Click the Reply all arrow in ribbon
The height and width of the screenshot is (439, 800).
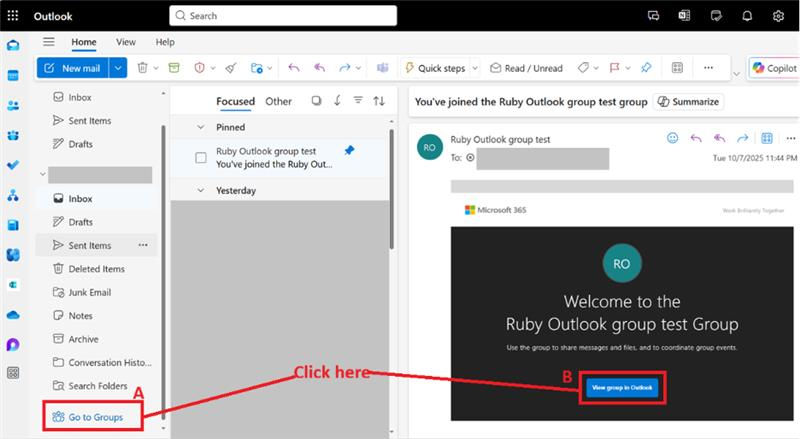pyautogui.click(x=319, y=67)
